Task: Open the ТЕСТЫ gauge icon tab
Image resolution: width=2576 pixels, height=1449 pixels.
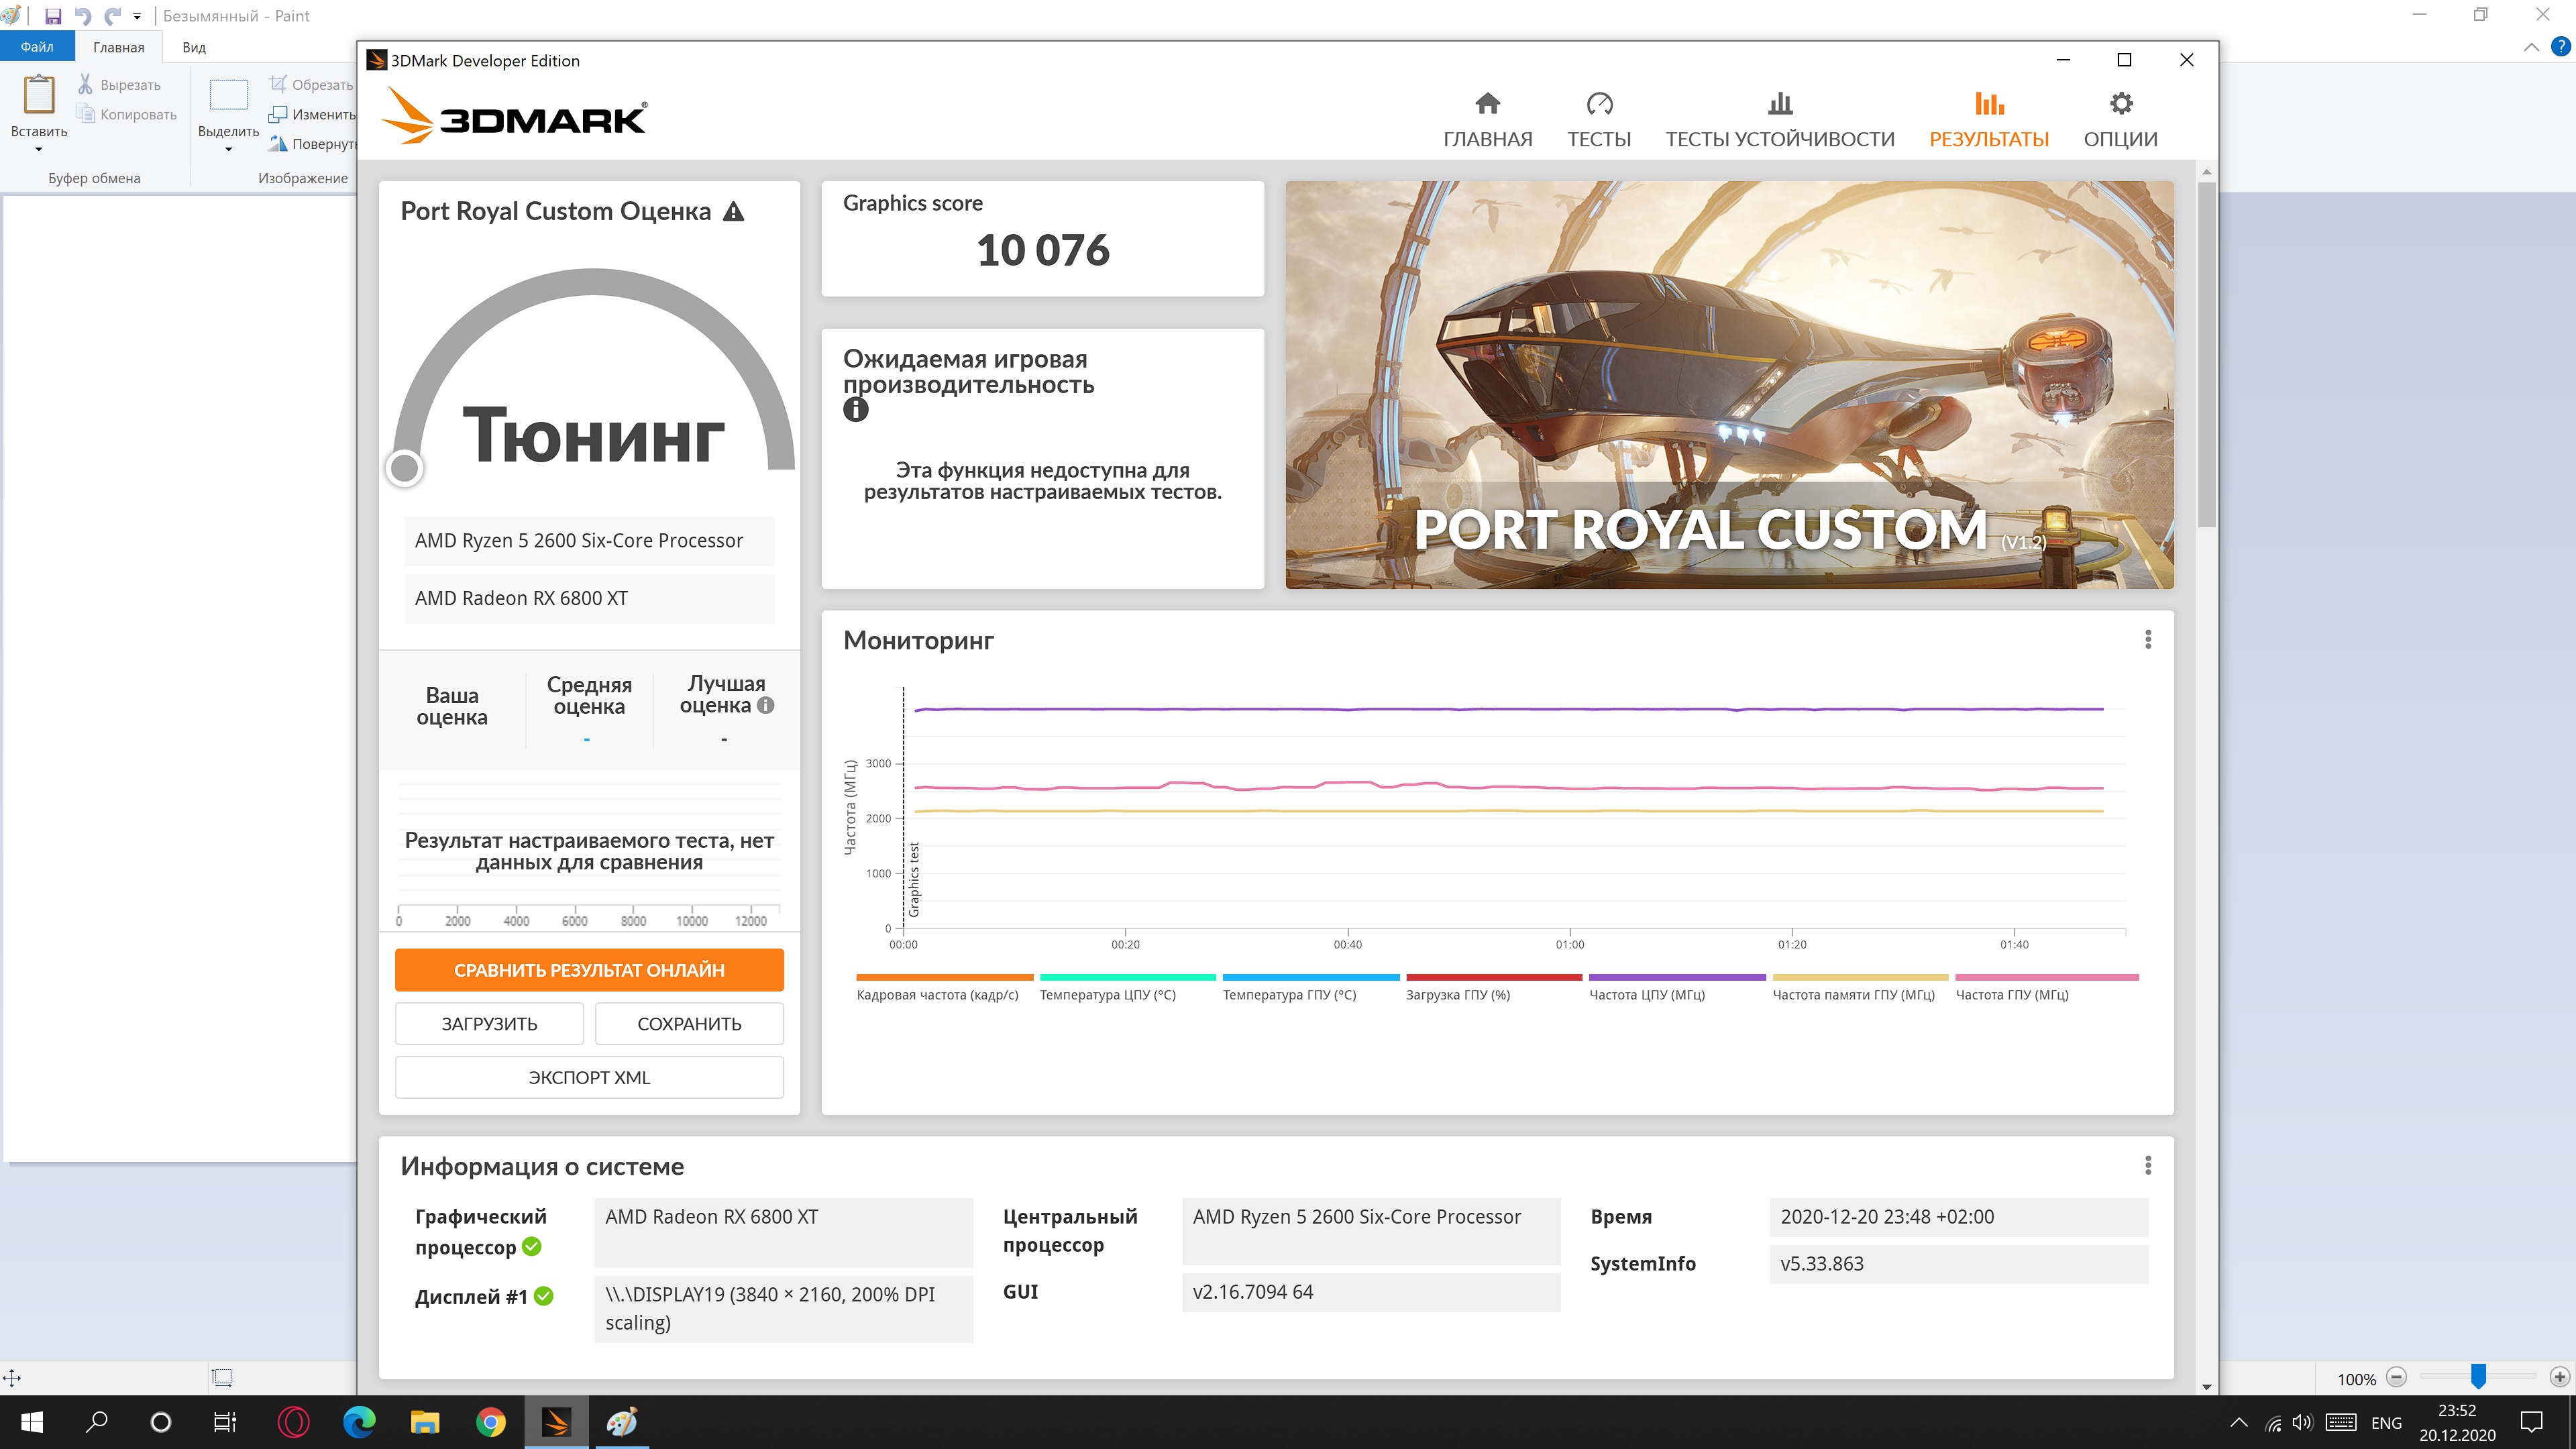Action: tap(1598, 119)
